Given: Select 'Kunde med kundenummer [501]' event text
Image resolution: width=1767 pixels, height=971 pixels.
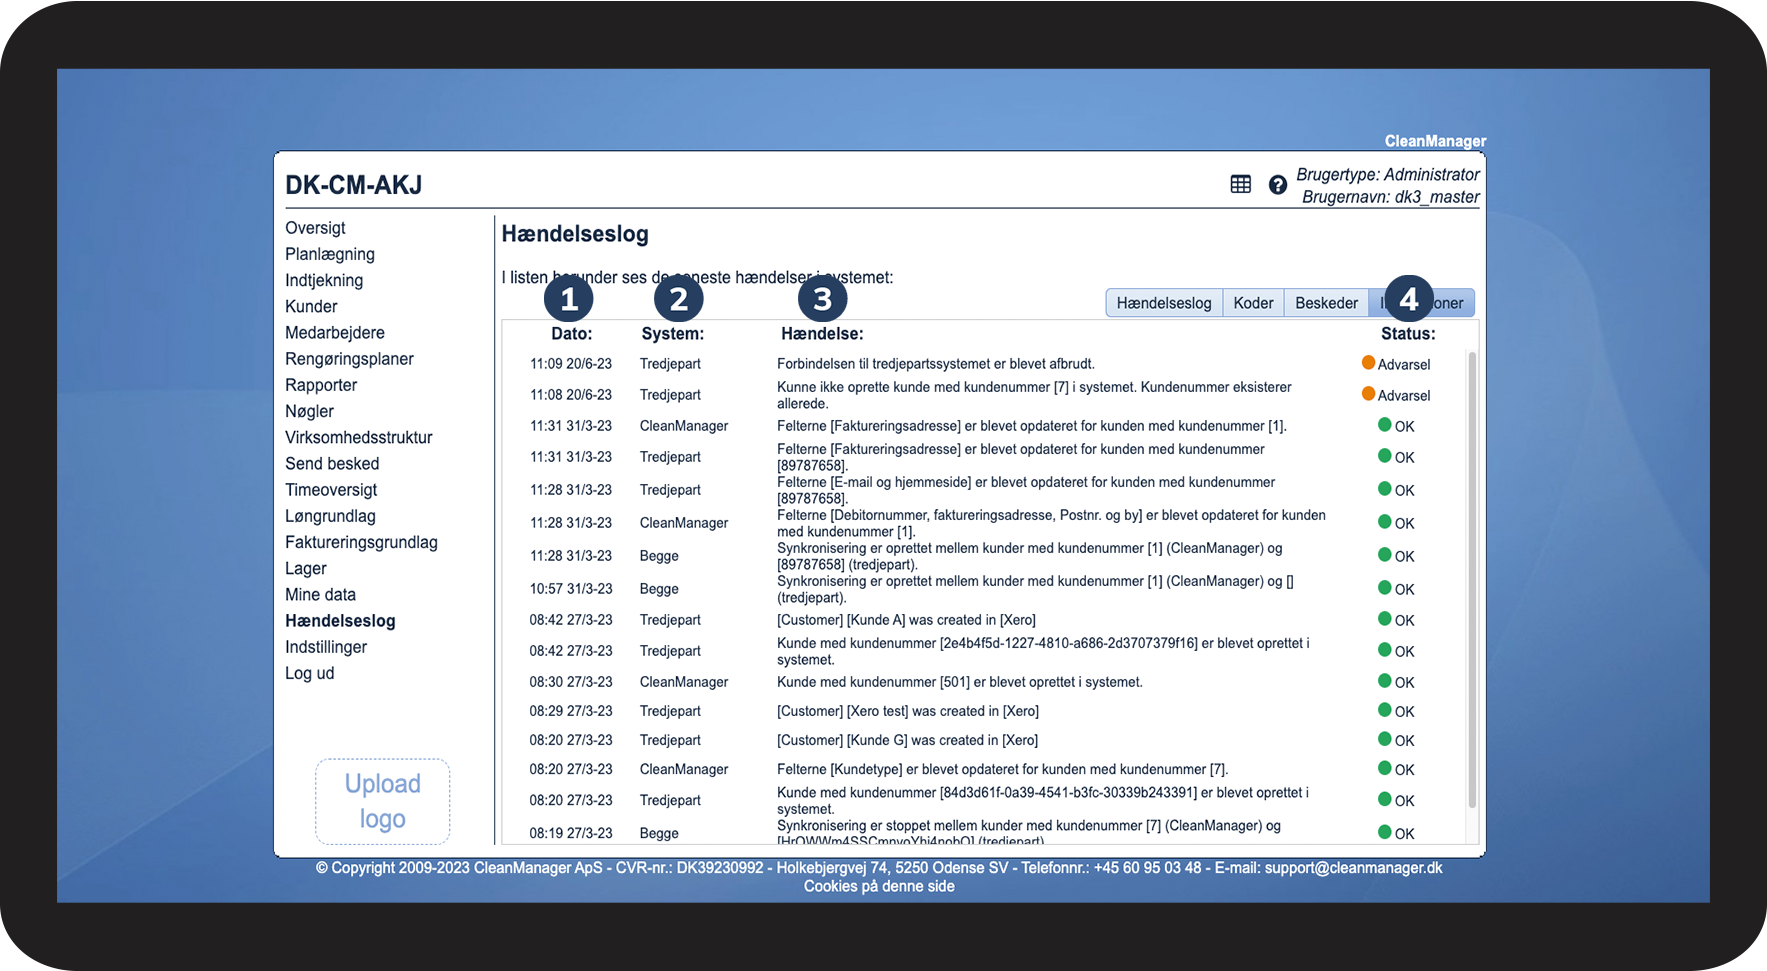Looking at the screenshot, I should pyautogui.click(x=959, y=682).
